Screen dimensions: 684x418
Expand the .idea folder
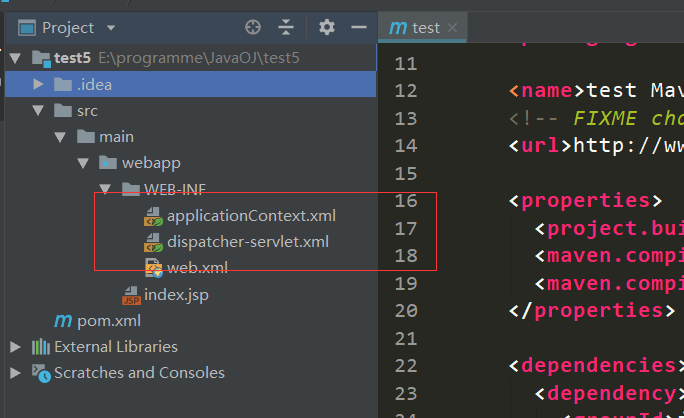coord(38,83)
